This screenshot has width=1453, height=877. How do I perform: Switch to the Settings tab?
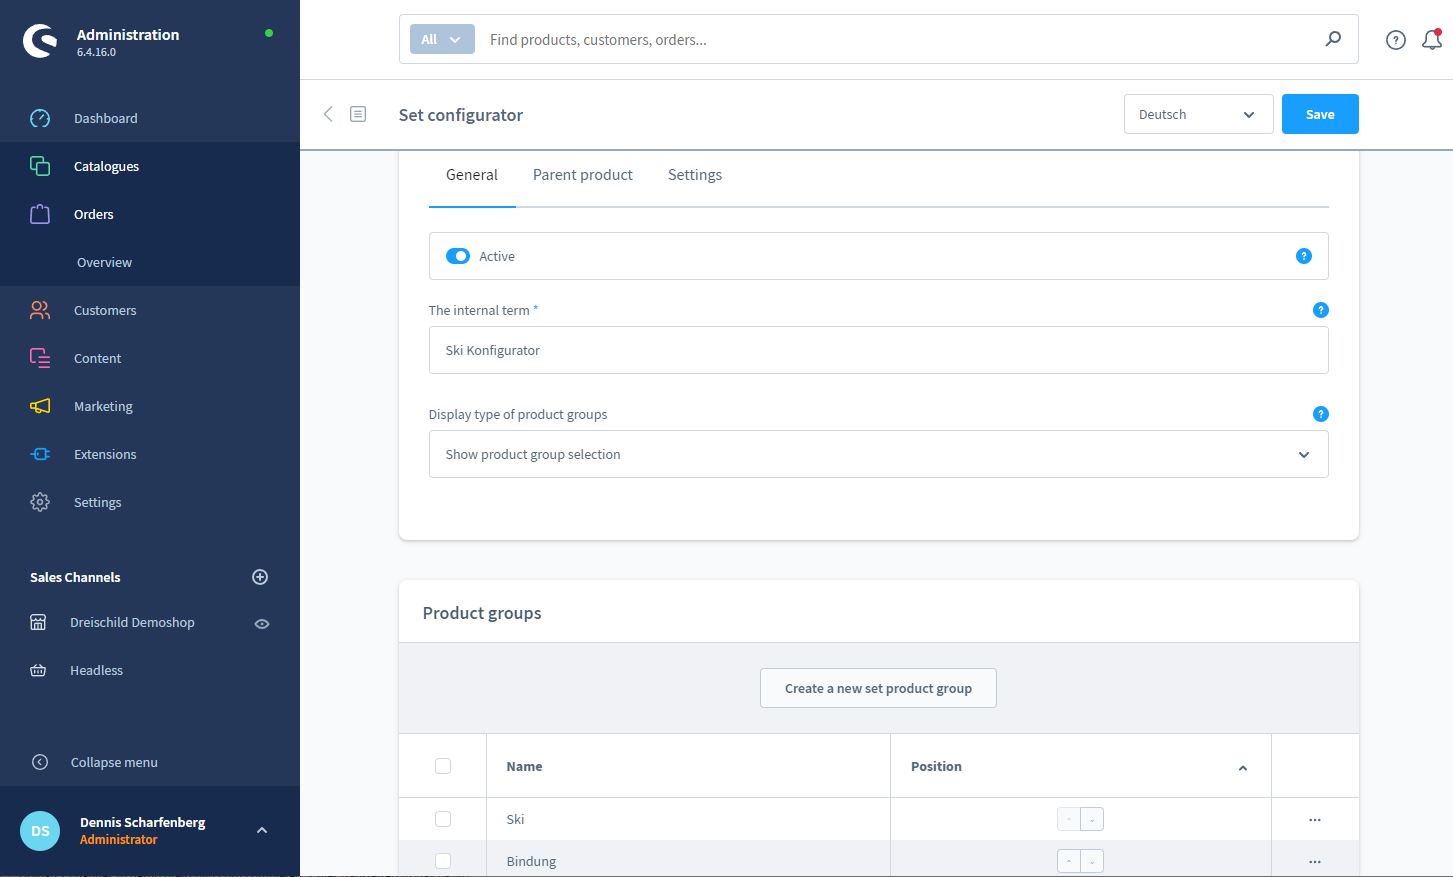pos(695,175)
